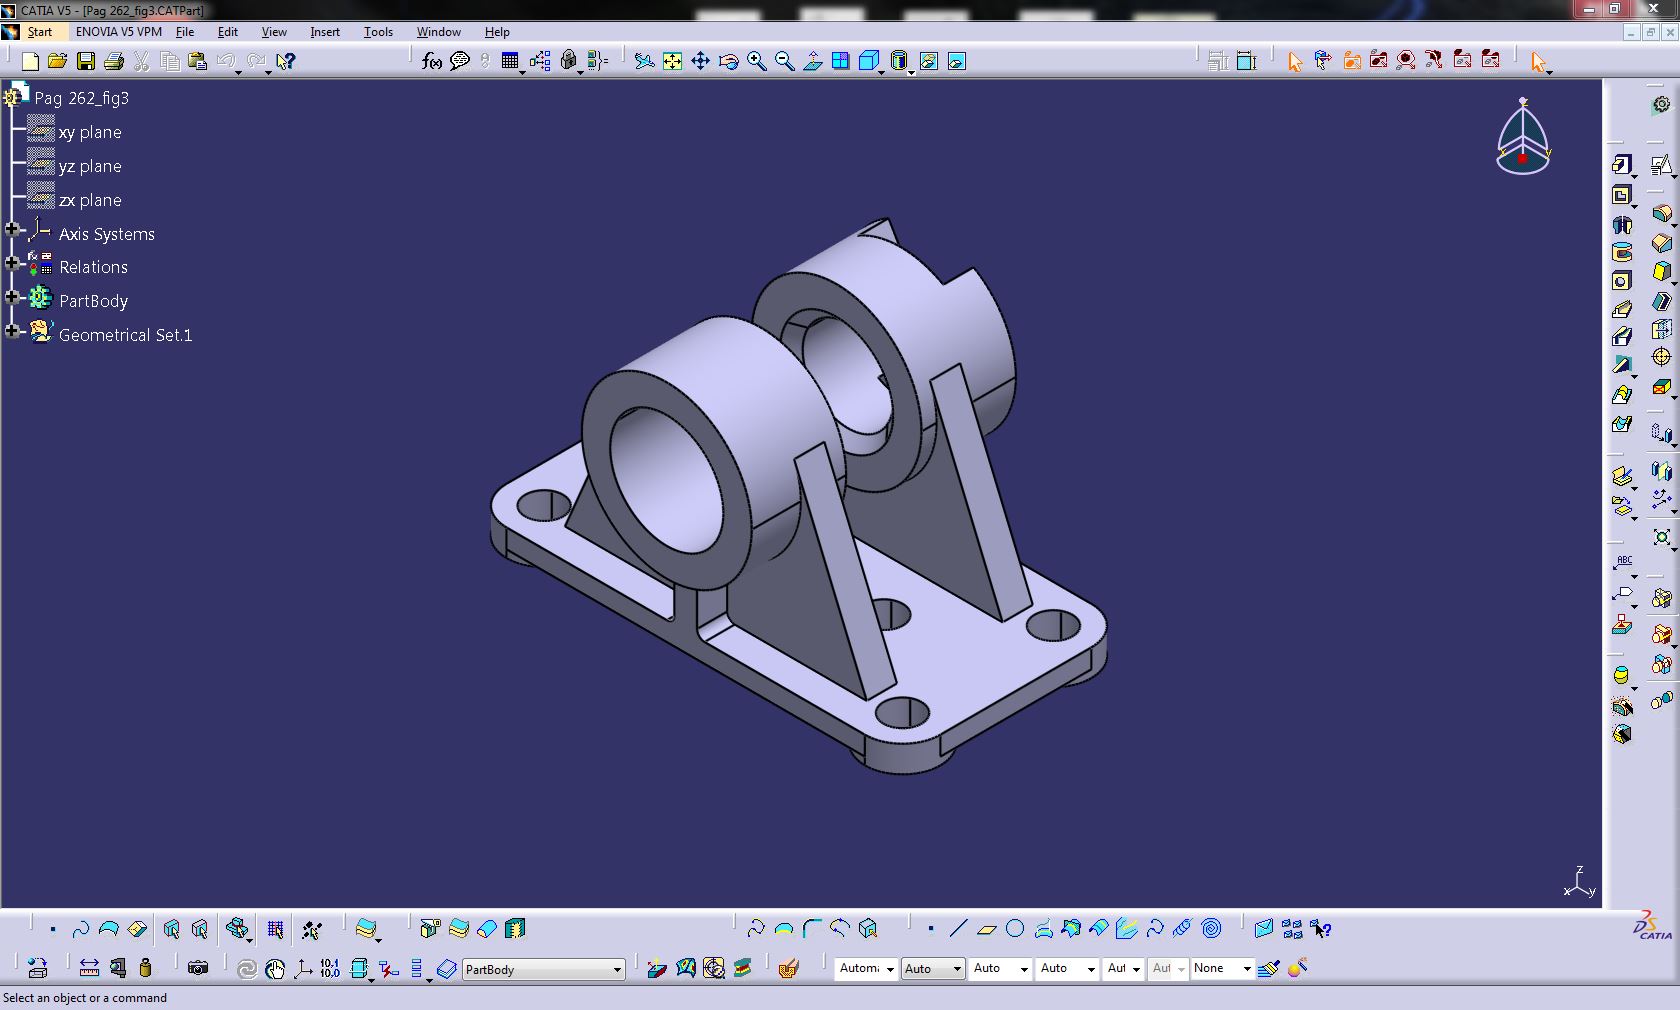This screenshot has width=1680, height=1010.
Task: Select xy plane in tree
Action: point(90,132)
